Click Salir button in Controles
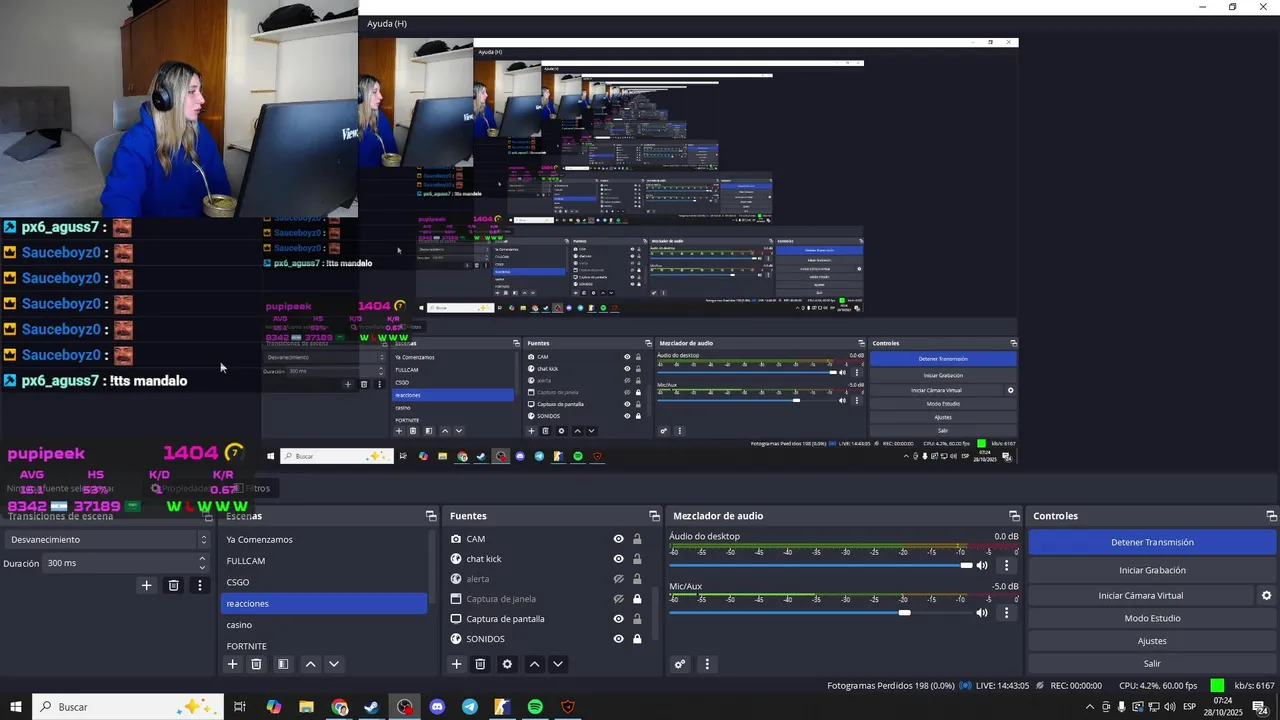The width and height of the screenshot is (1280, 720). pyautogui.click(x=1152, y=663)
